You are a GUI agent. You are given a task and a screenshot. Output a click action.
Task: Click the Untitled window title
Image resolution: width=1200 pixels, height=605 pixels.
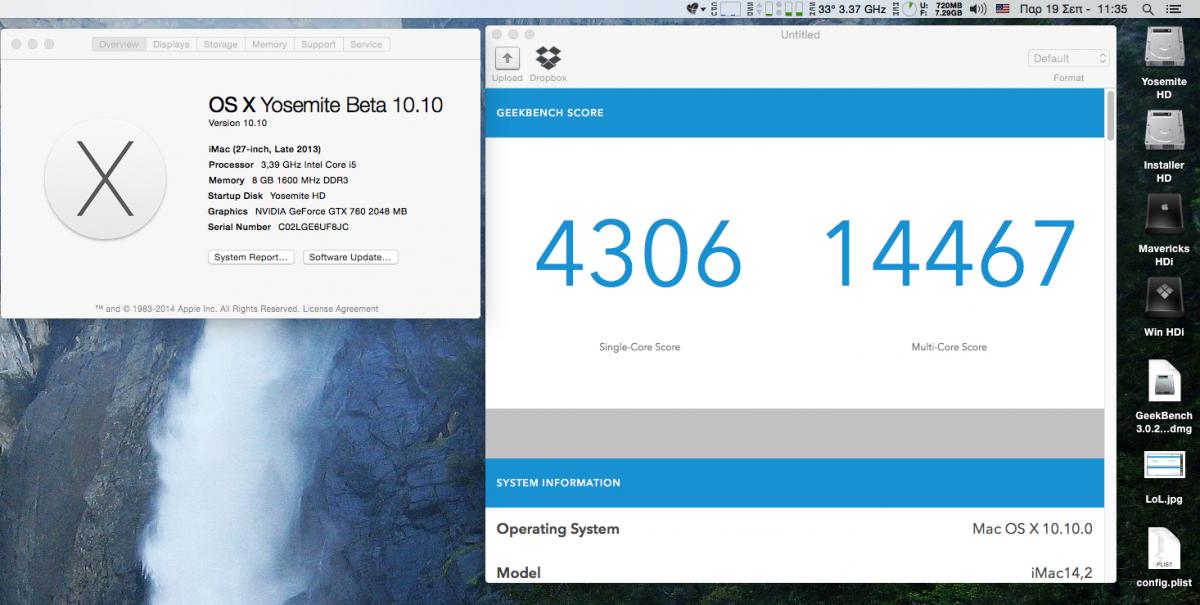tap(800, 35)
